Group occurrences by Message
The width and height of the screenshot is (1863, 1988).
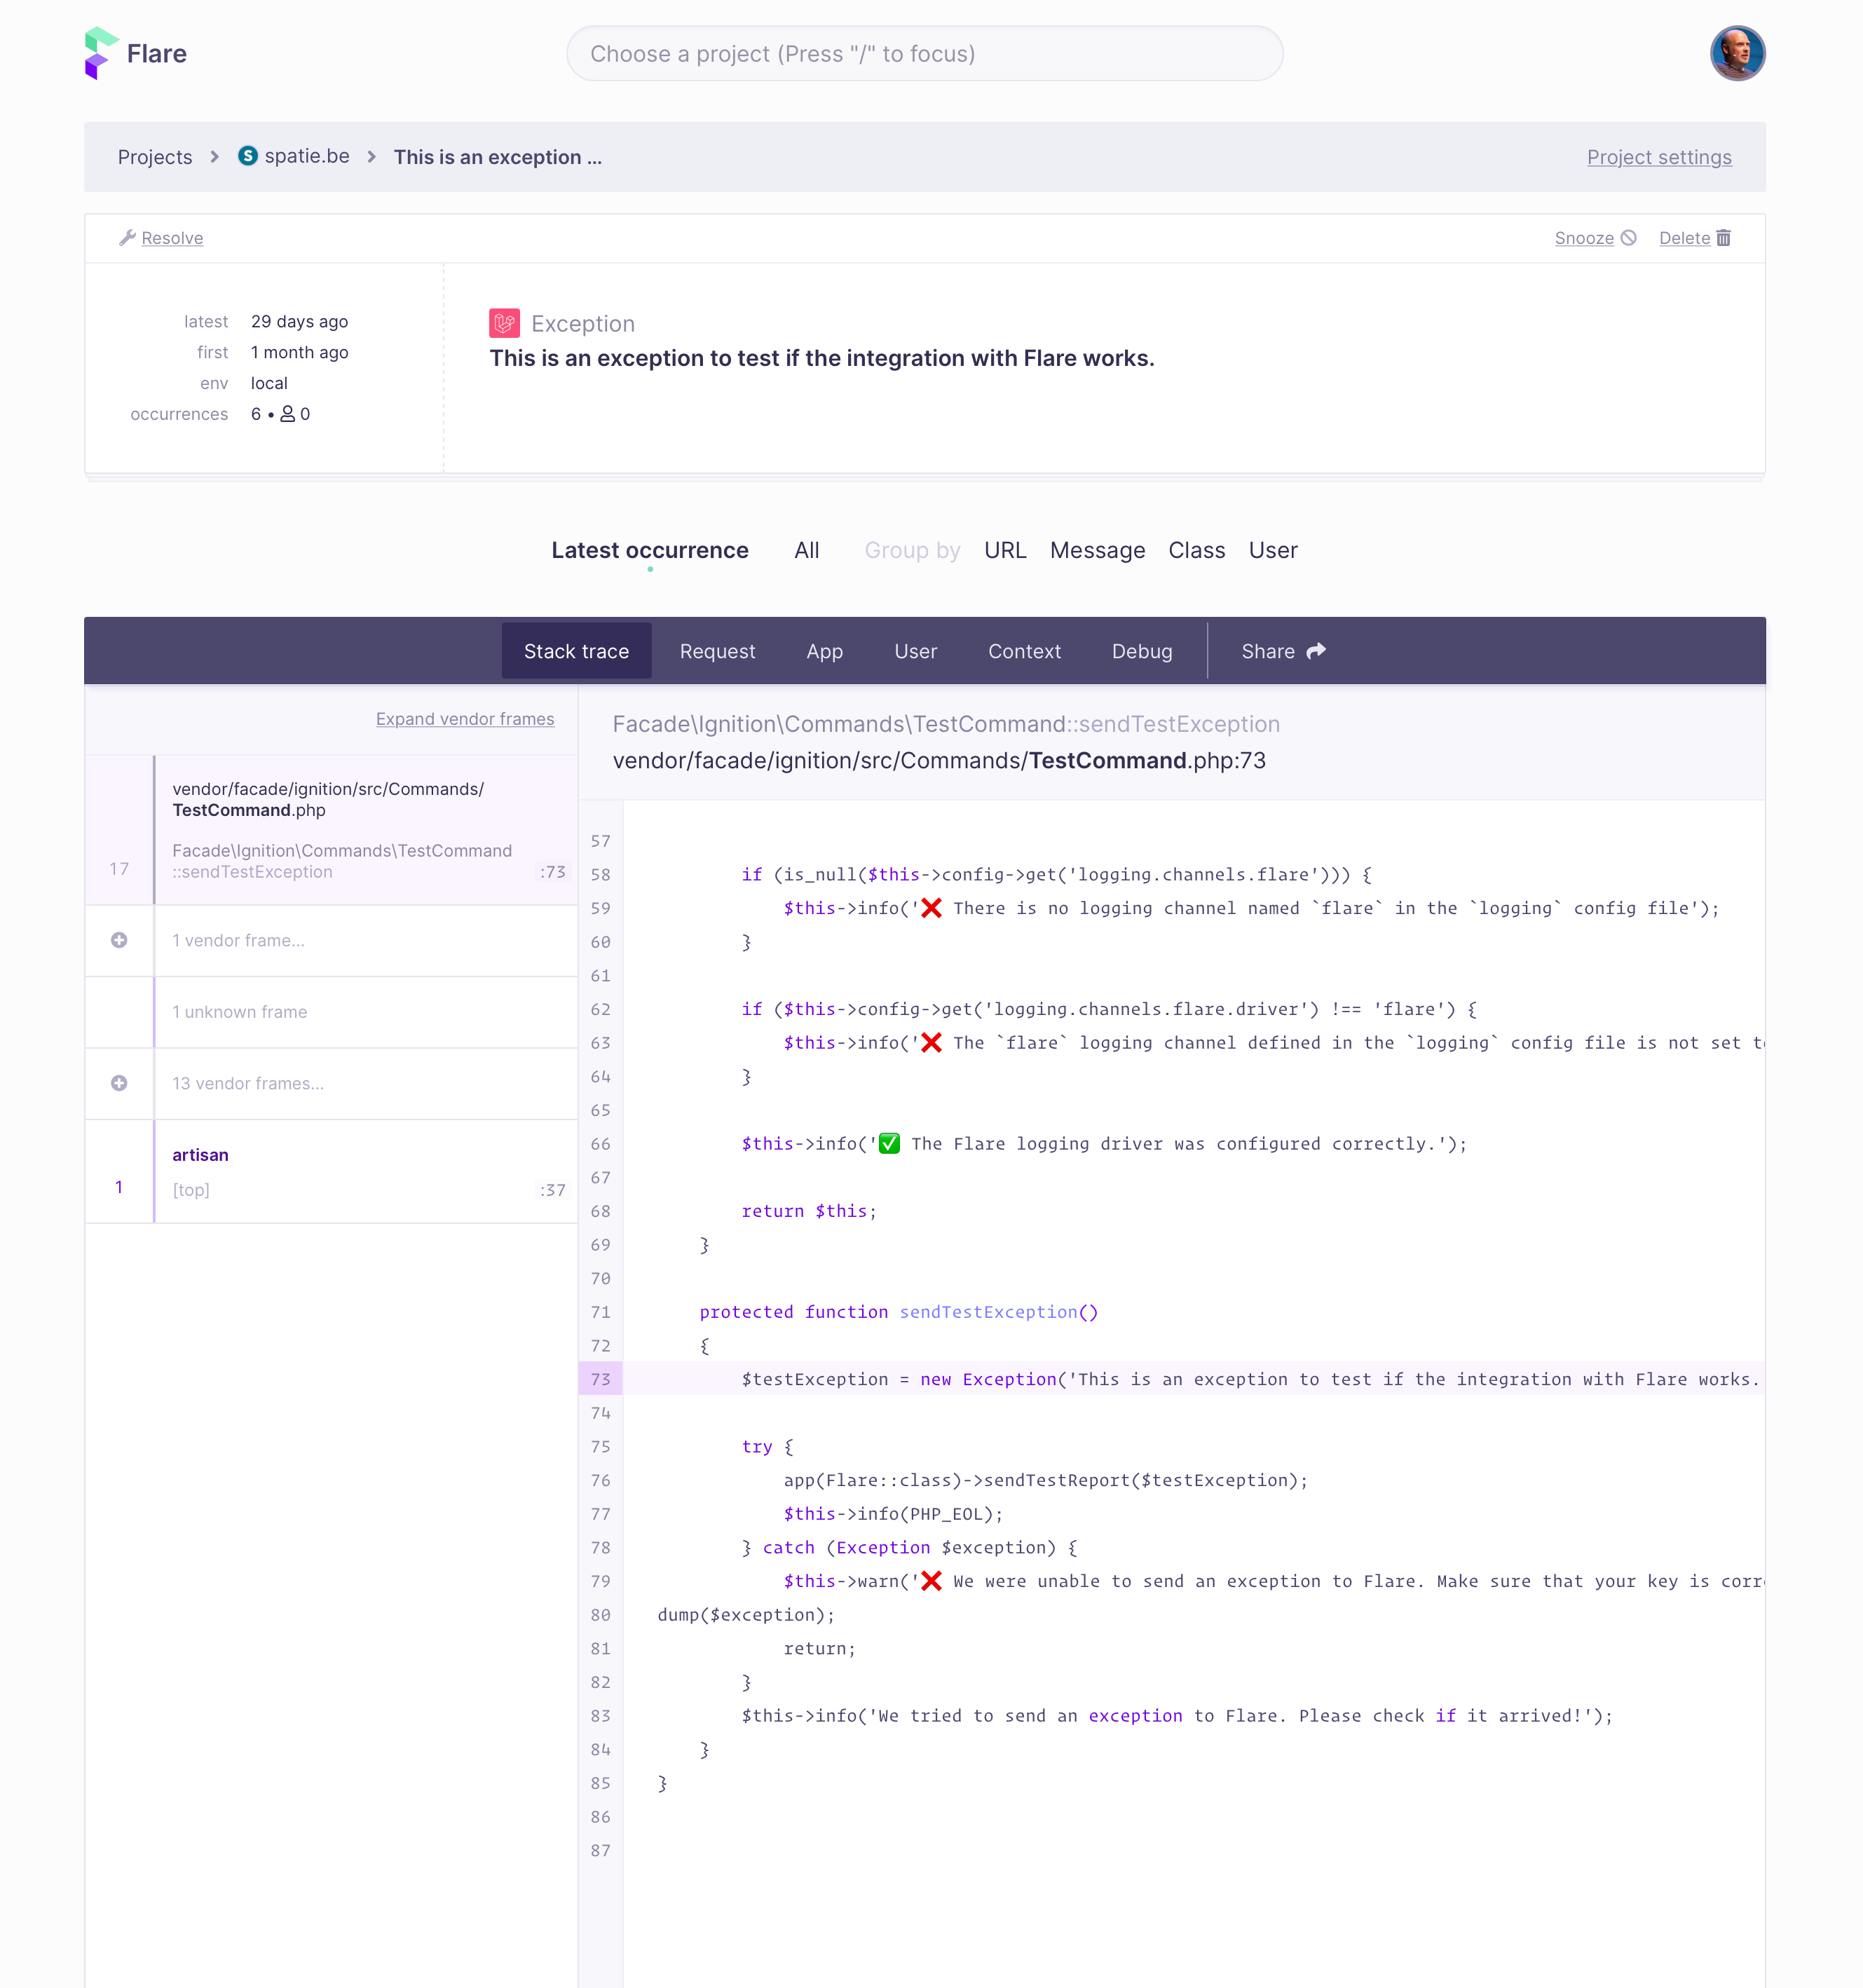(x=1097, y=550)
